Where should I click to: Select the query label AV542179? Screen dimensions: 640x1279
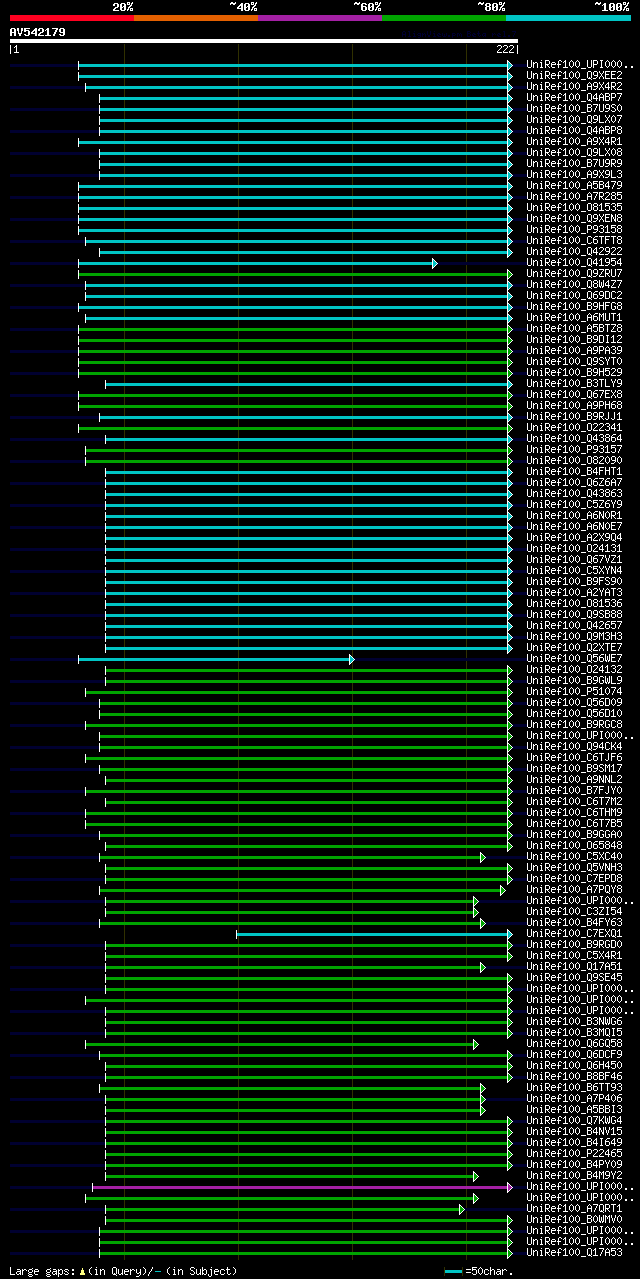tap(38, 32)
